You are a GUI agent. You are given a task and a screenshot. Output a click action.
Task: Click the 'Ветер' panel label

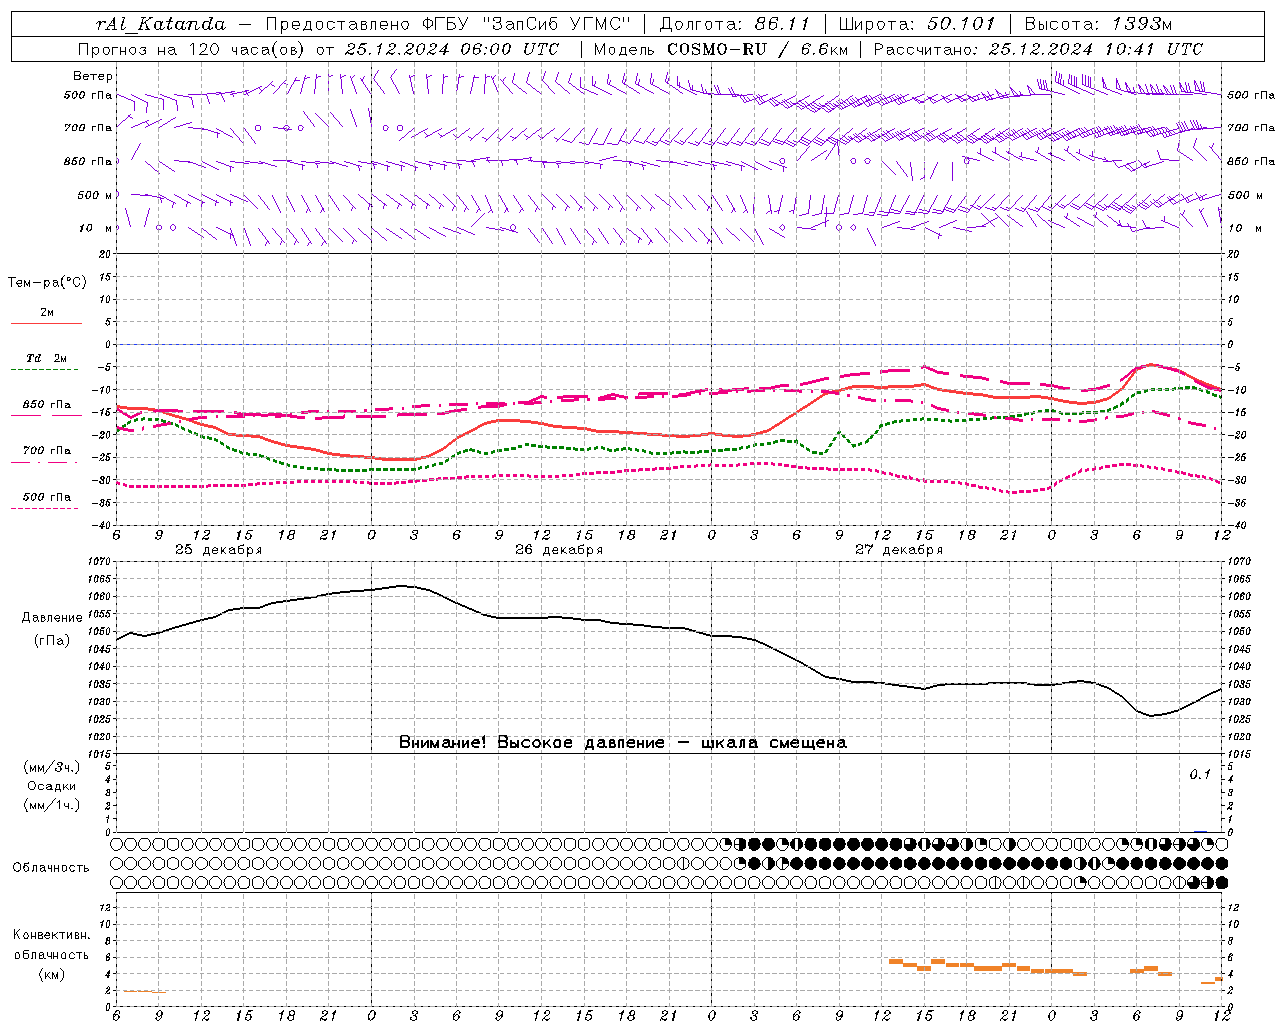(93, 76)
